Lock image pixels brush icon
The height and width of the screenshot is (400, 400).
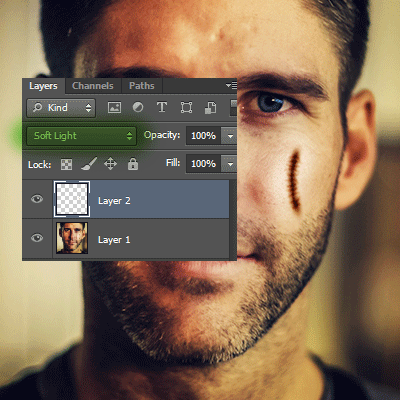(x=89, y=164)
